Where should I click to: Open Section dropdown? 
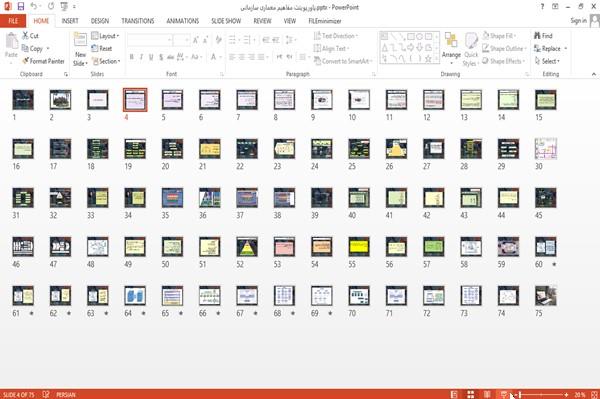pos(106,61)
